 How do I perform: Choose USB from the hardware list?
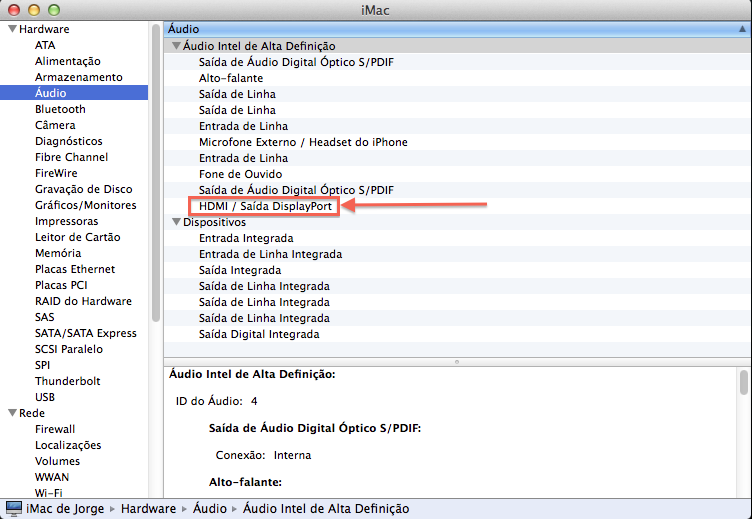click(45, 397)
